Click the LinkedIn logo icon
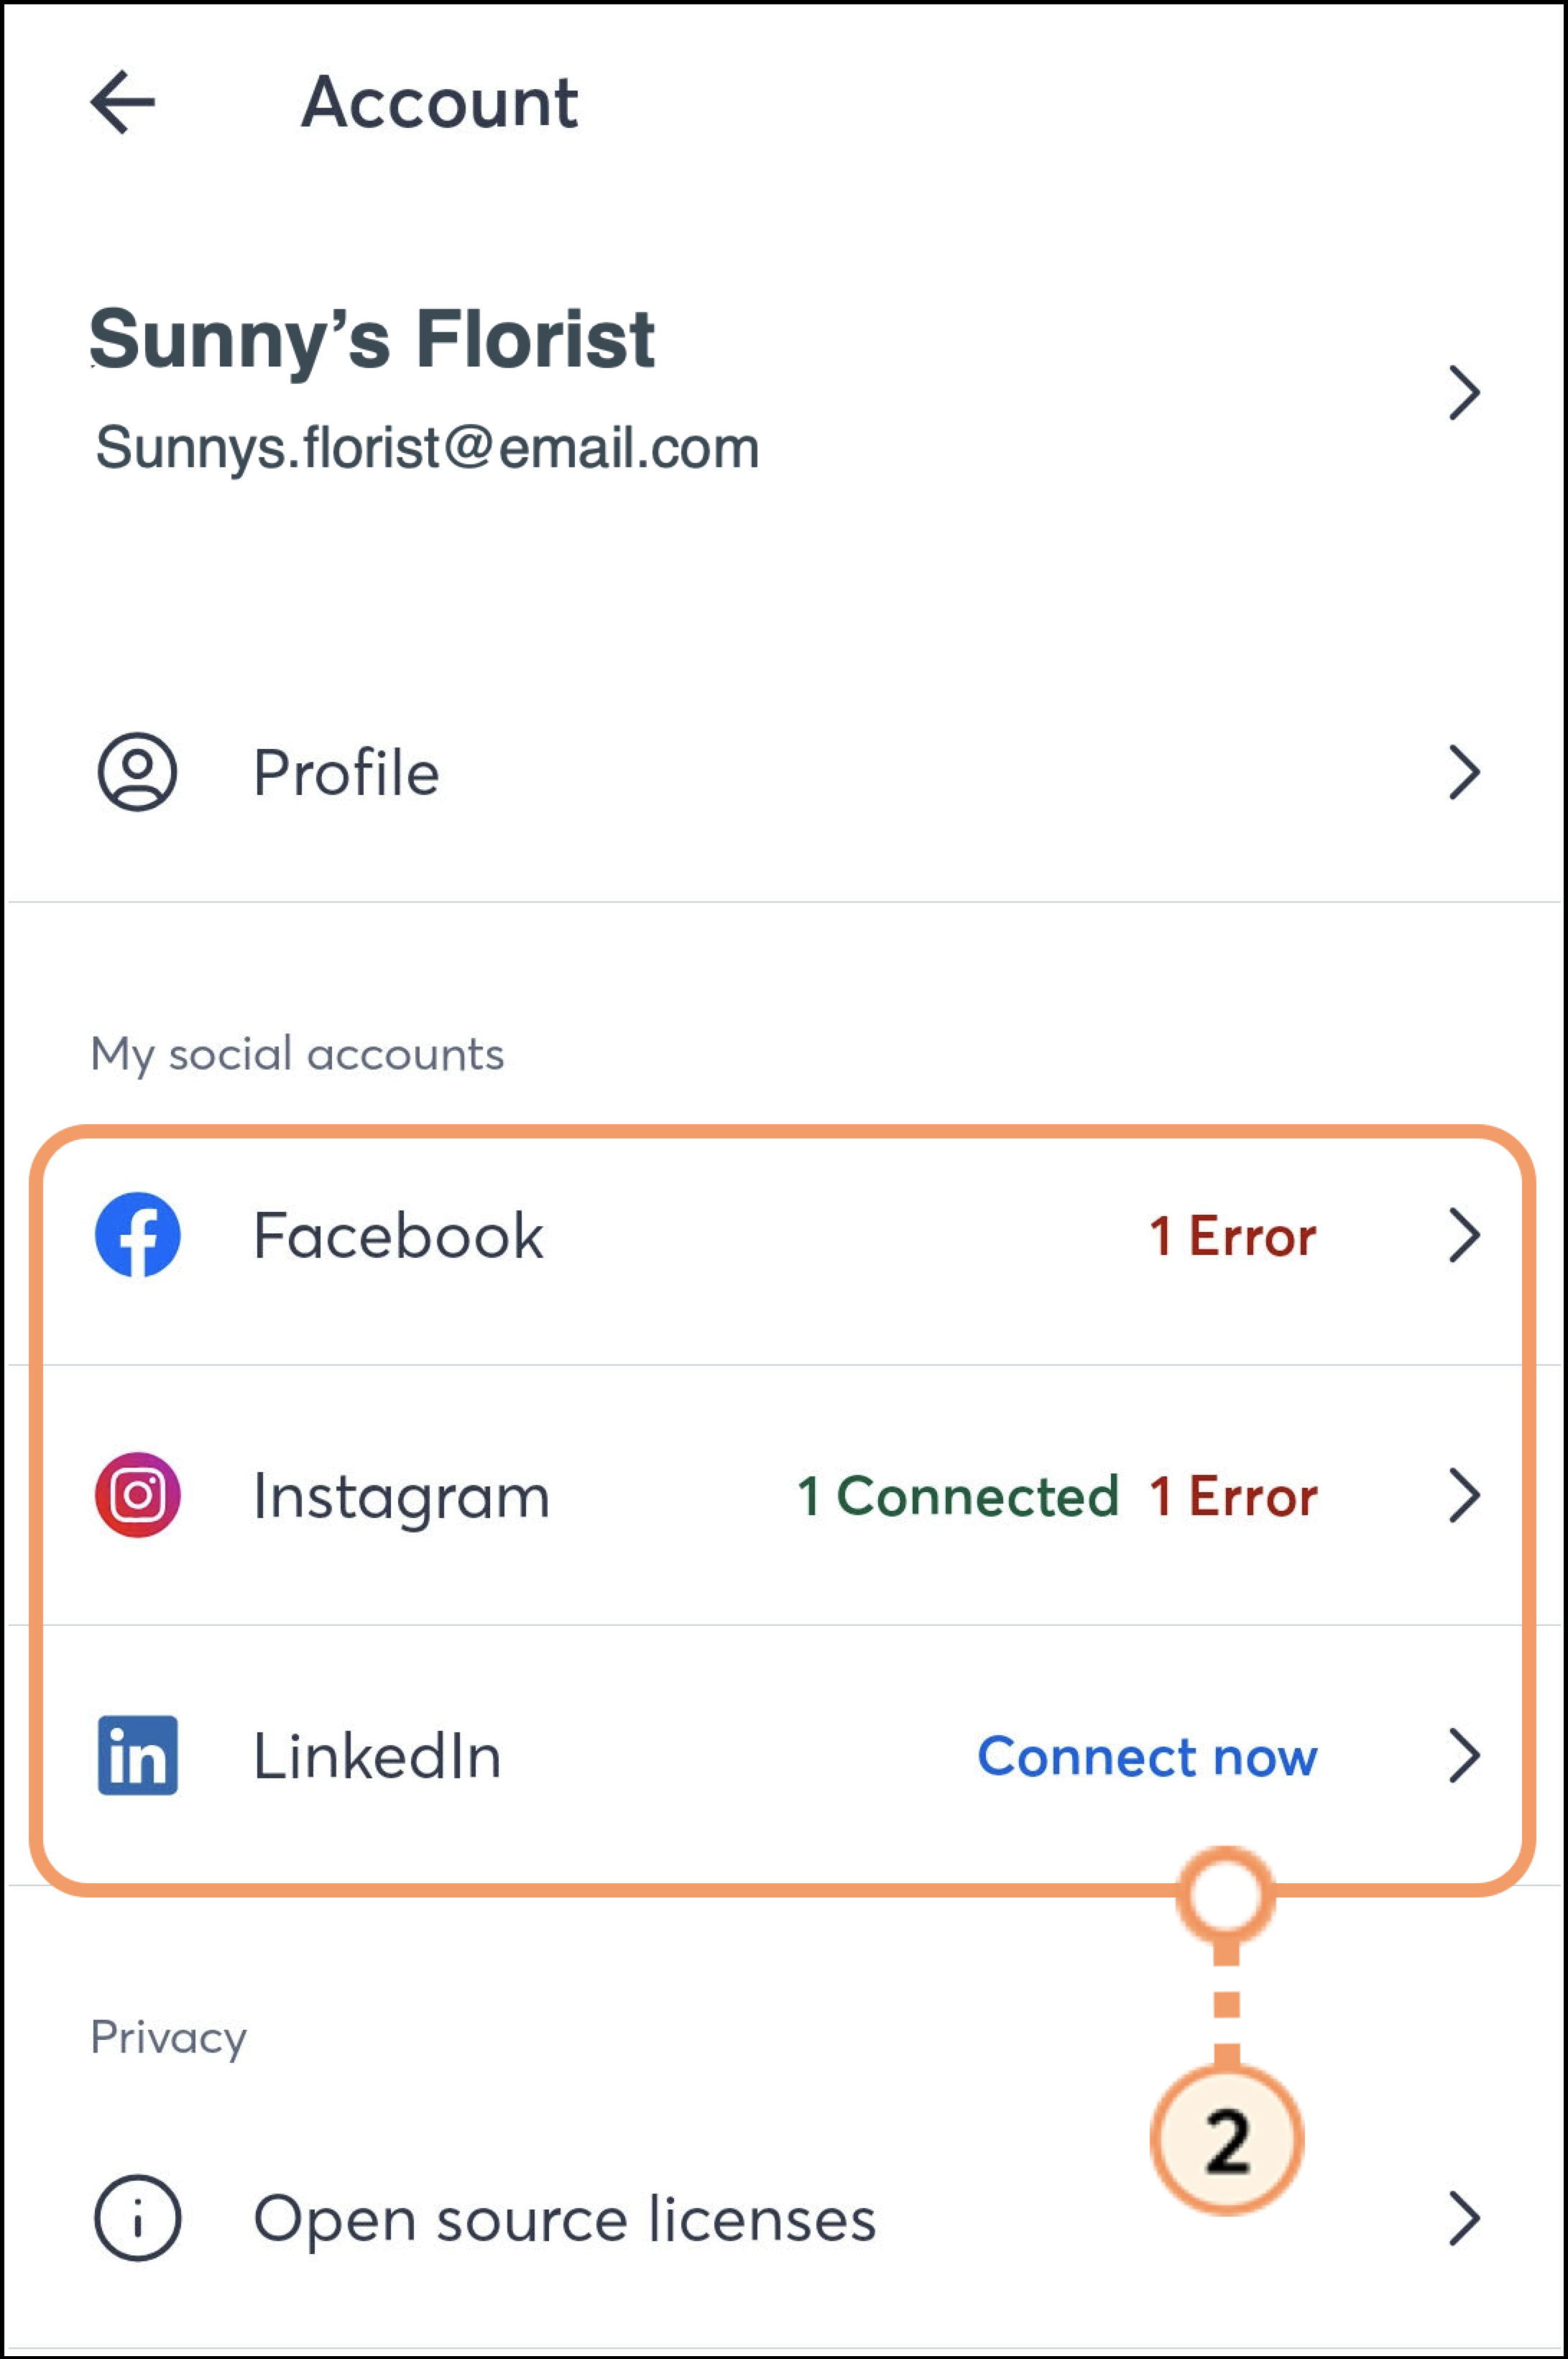 (x=138, y=1755)
